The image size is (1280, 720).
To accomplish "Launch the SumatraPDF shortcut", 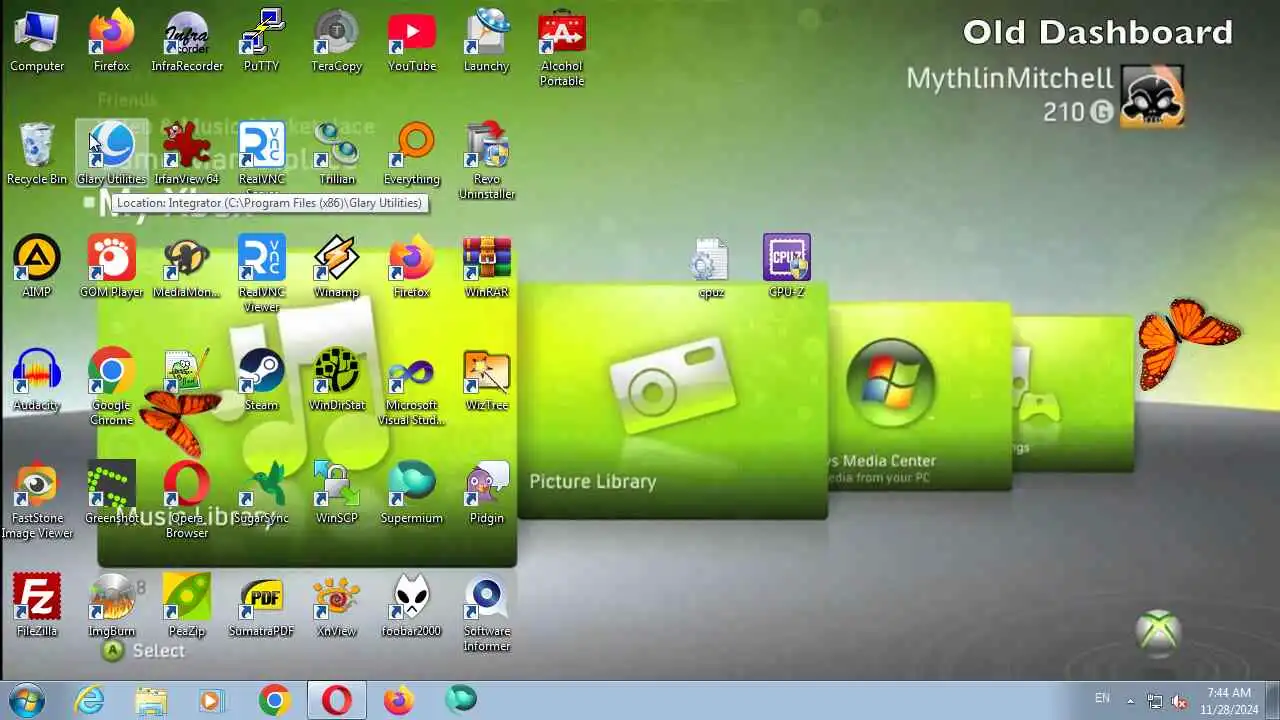I will point(262,607).
